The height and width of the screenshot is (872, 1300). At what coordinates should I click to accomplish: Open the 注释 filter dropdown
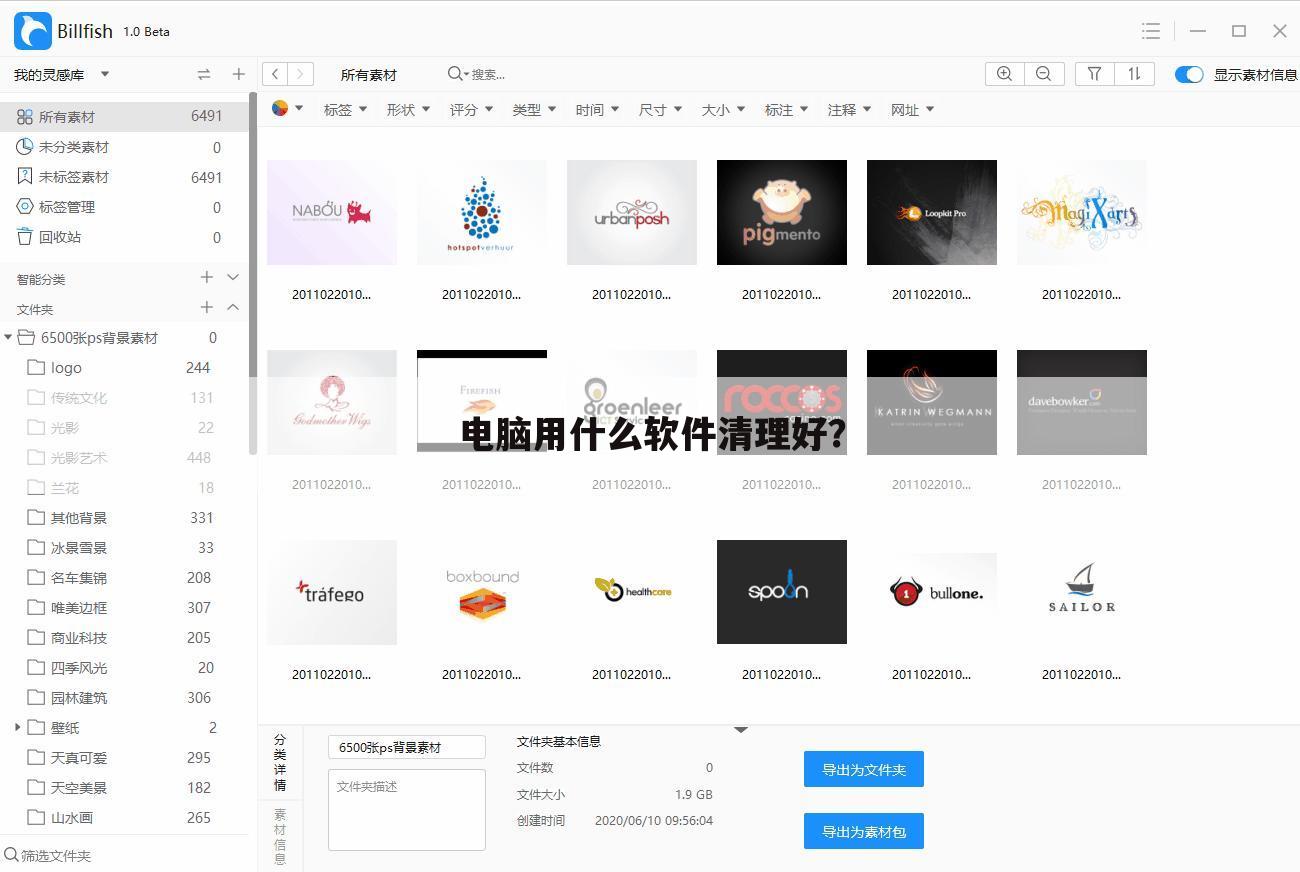click(x=849, y=110)
